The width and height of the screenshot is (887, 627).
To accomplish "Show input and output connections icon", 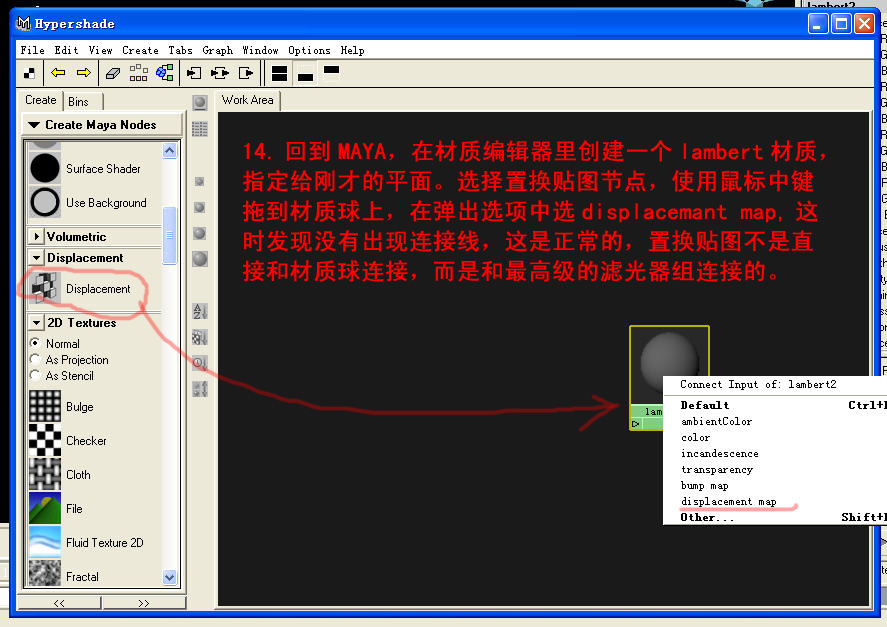I will point(219,73).
